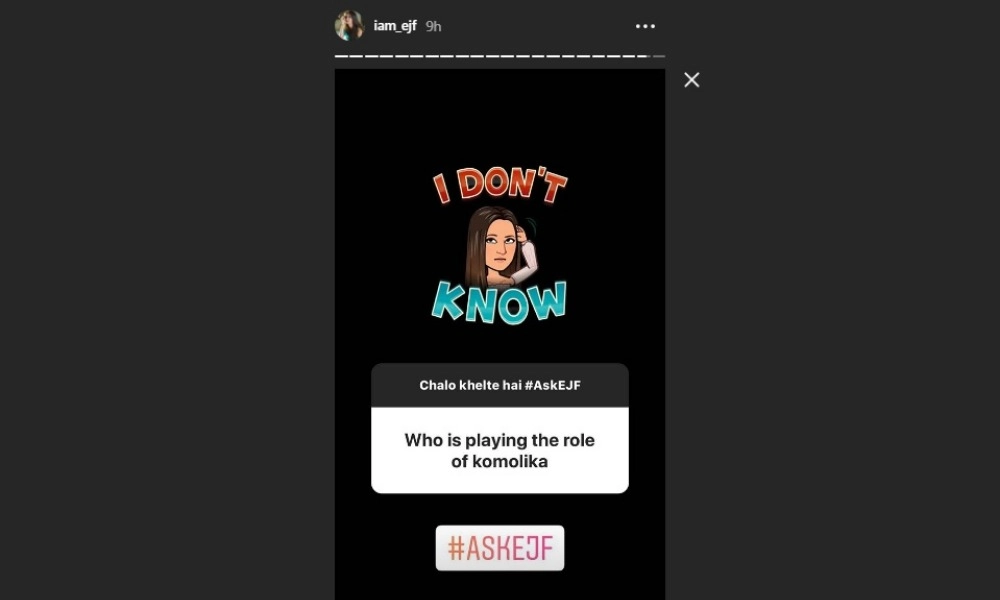Close the story viewer with the X

click(x=691, y=80)
